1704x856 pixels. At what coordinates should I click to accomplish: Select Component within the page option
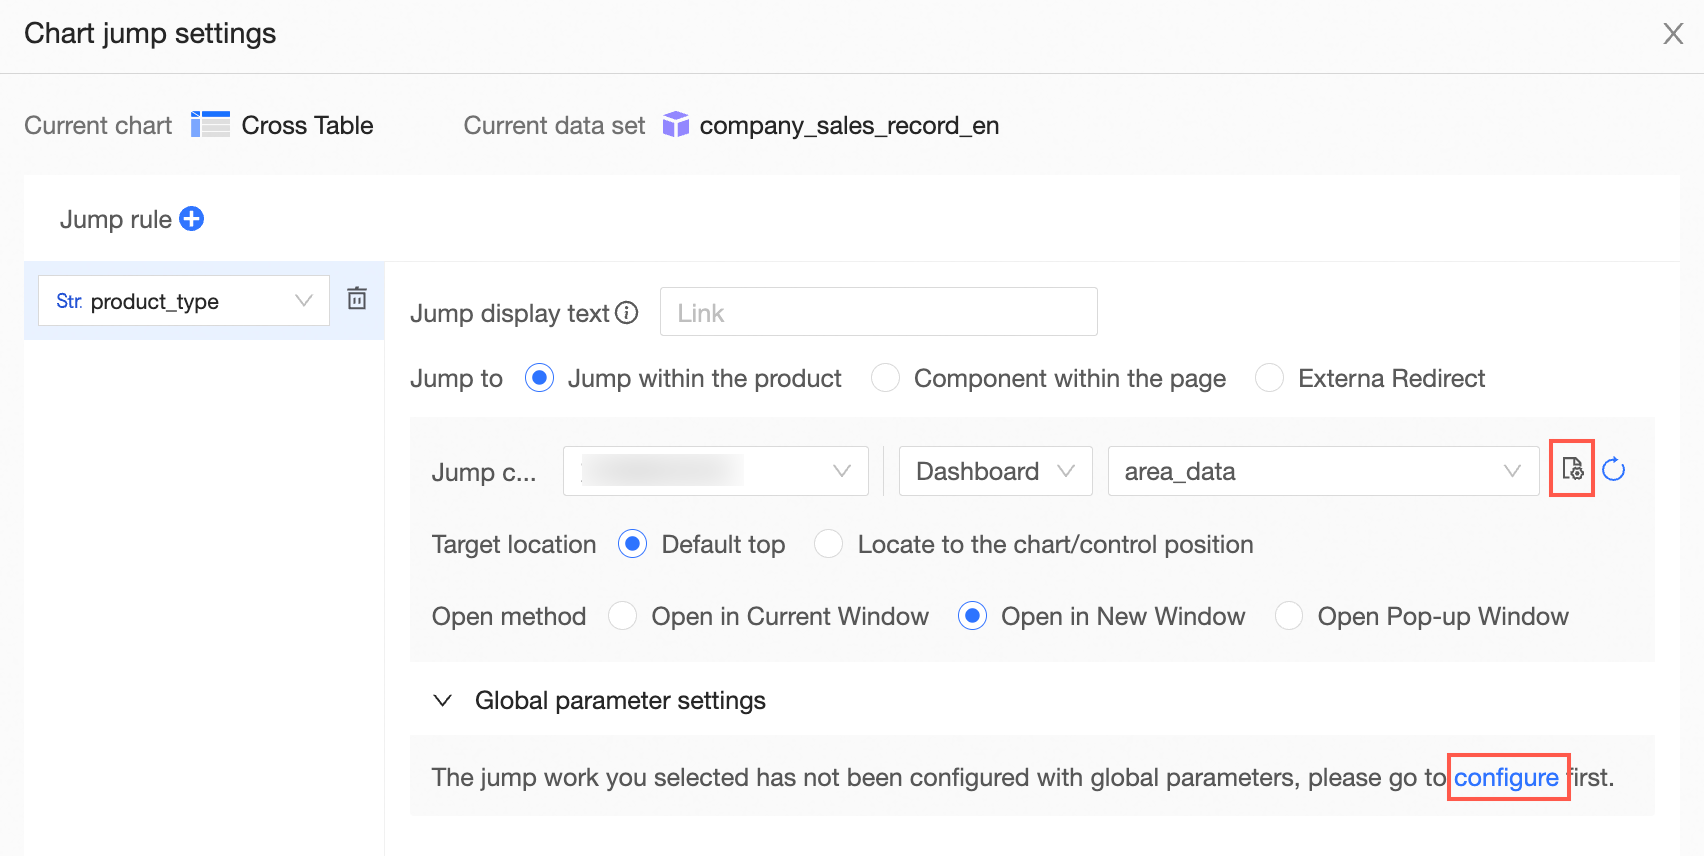tap(886, 378)
